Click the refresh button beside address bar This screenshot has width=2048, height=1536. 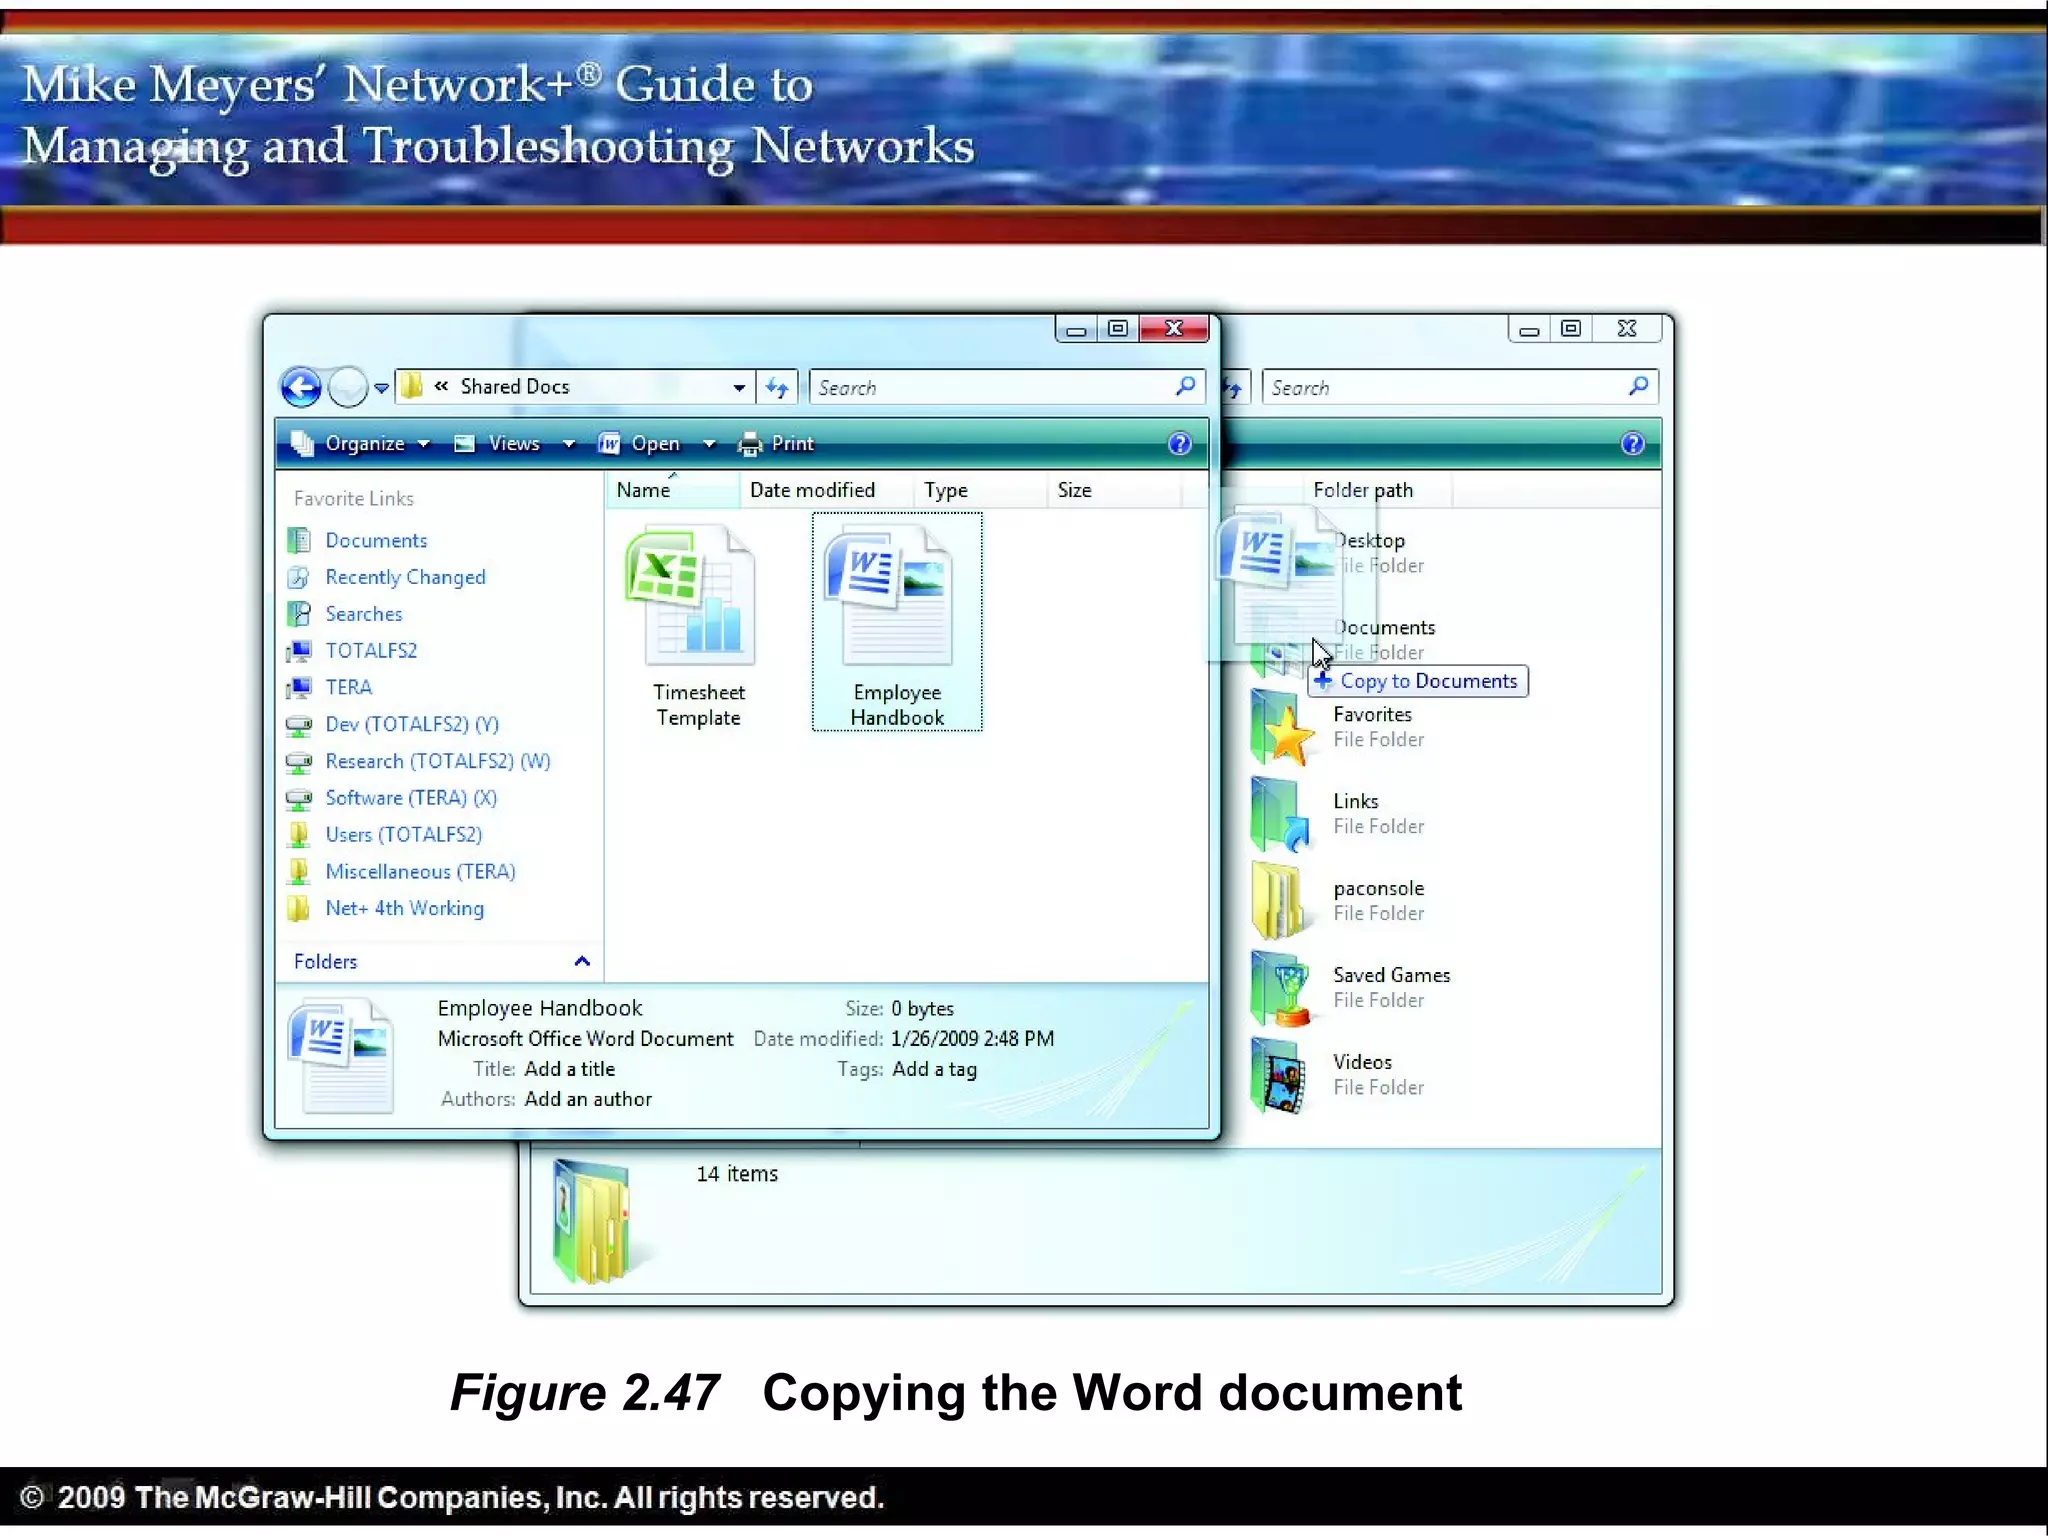777,388
